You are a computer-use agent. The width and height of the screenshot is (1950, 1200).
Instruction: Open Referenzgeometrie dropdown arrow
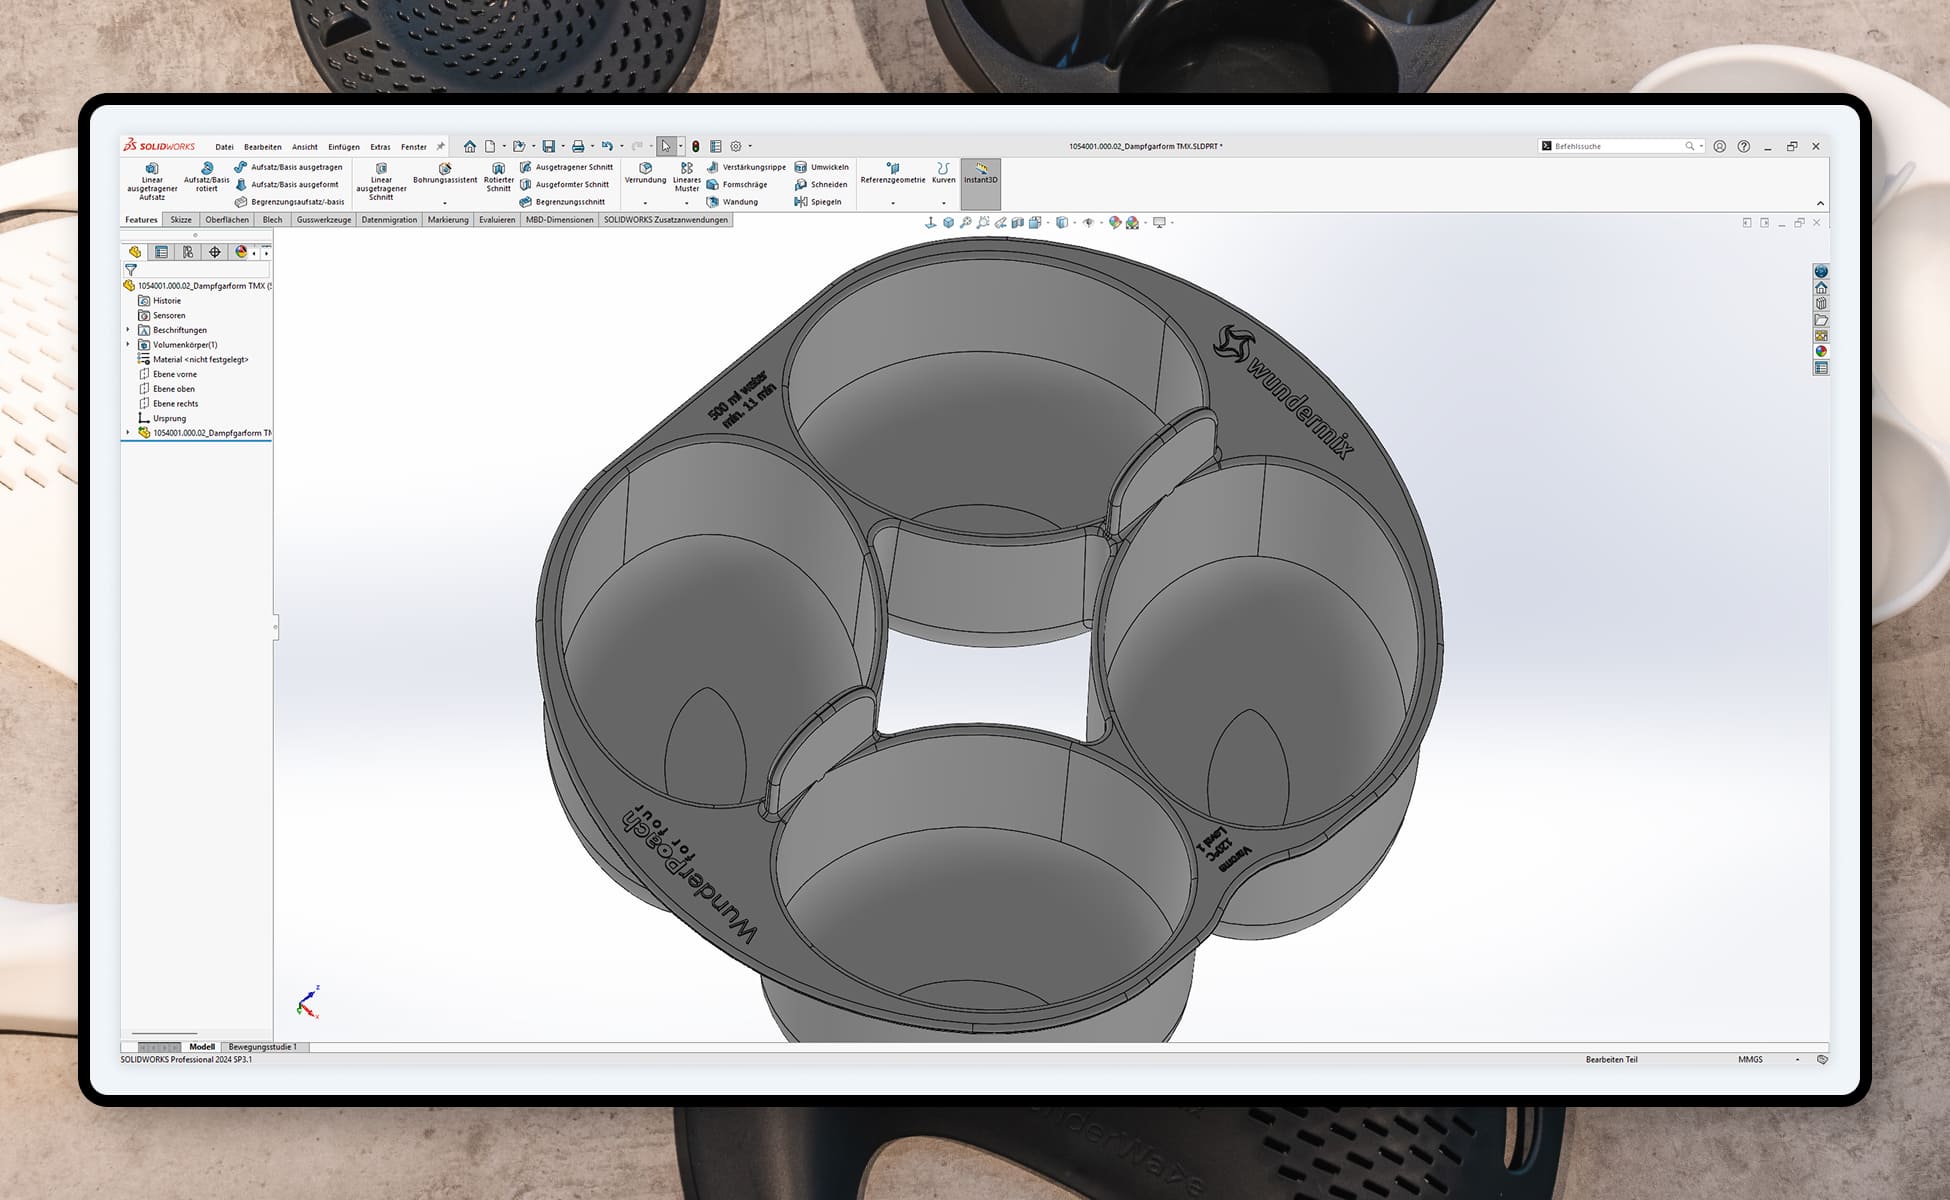tap(893, 203)
